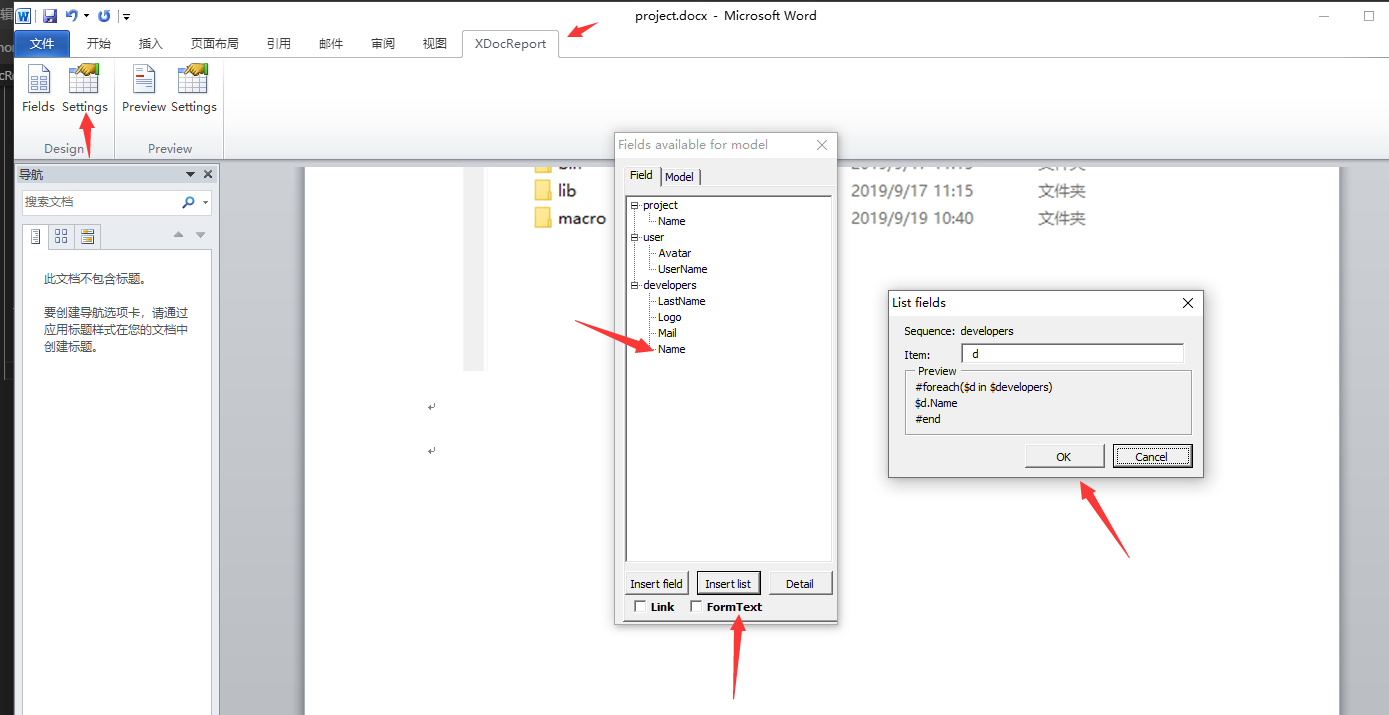This screenshot has height=715, width=1389.
Task: Open Settings in the Preview group
Action: pos(193,88)
